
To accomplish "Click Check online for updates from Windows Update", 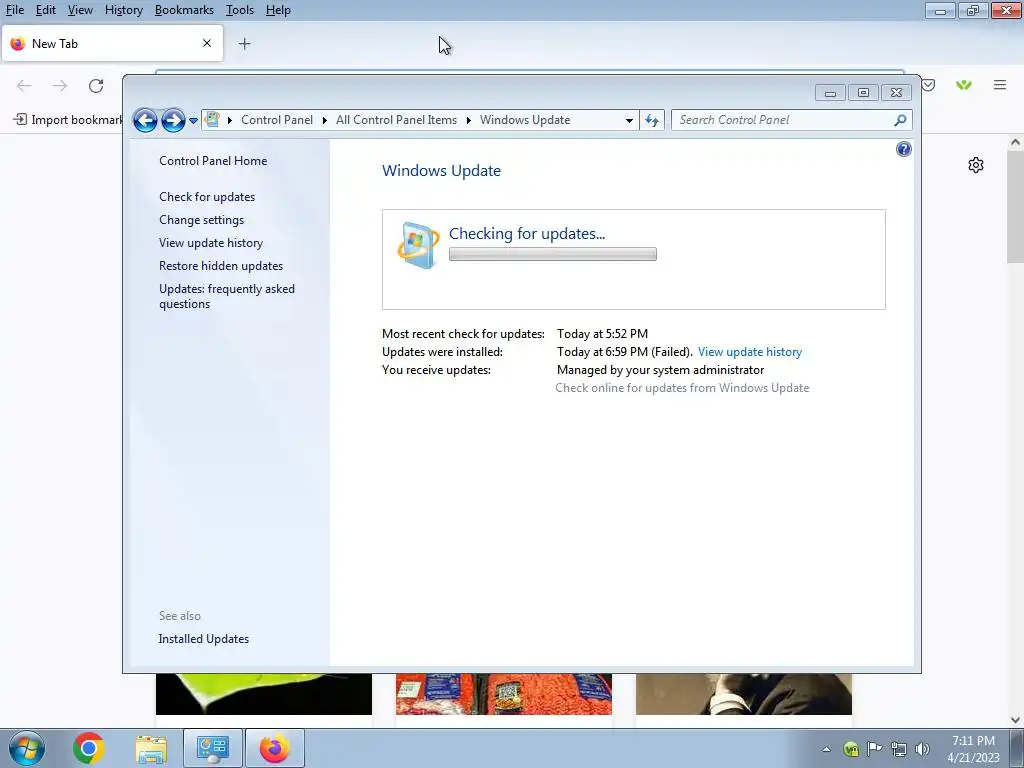I will 682,388.
